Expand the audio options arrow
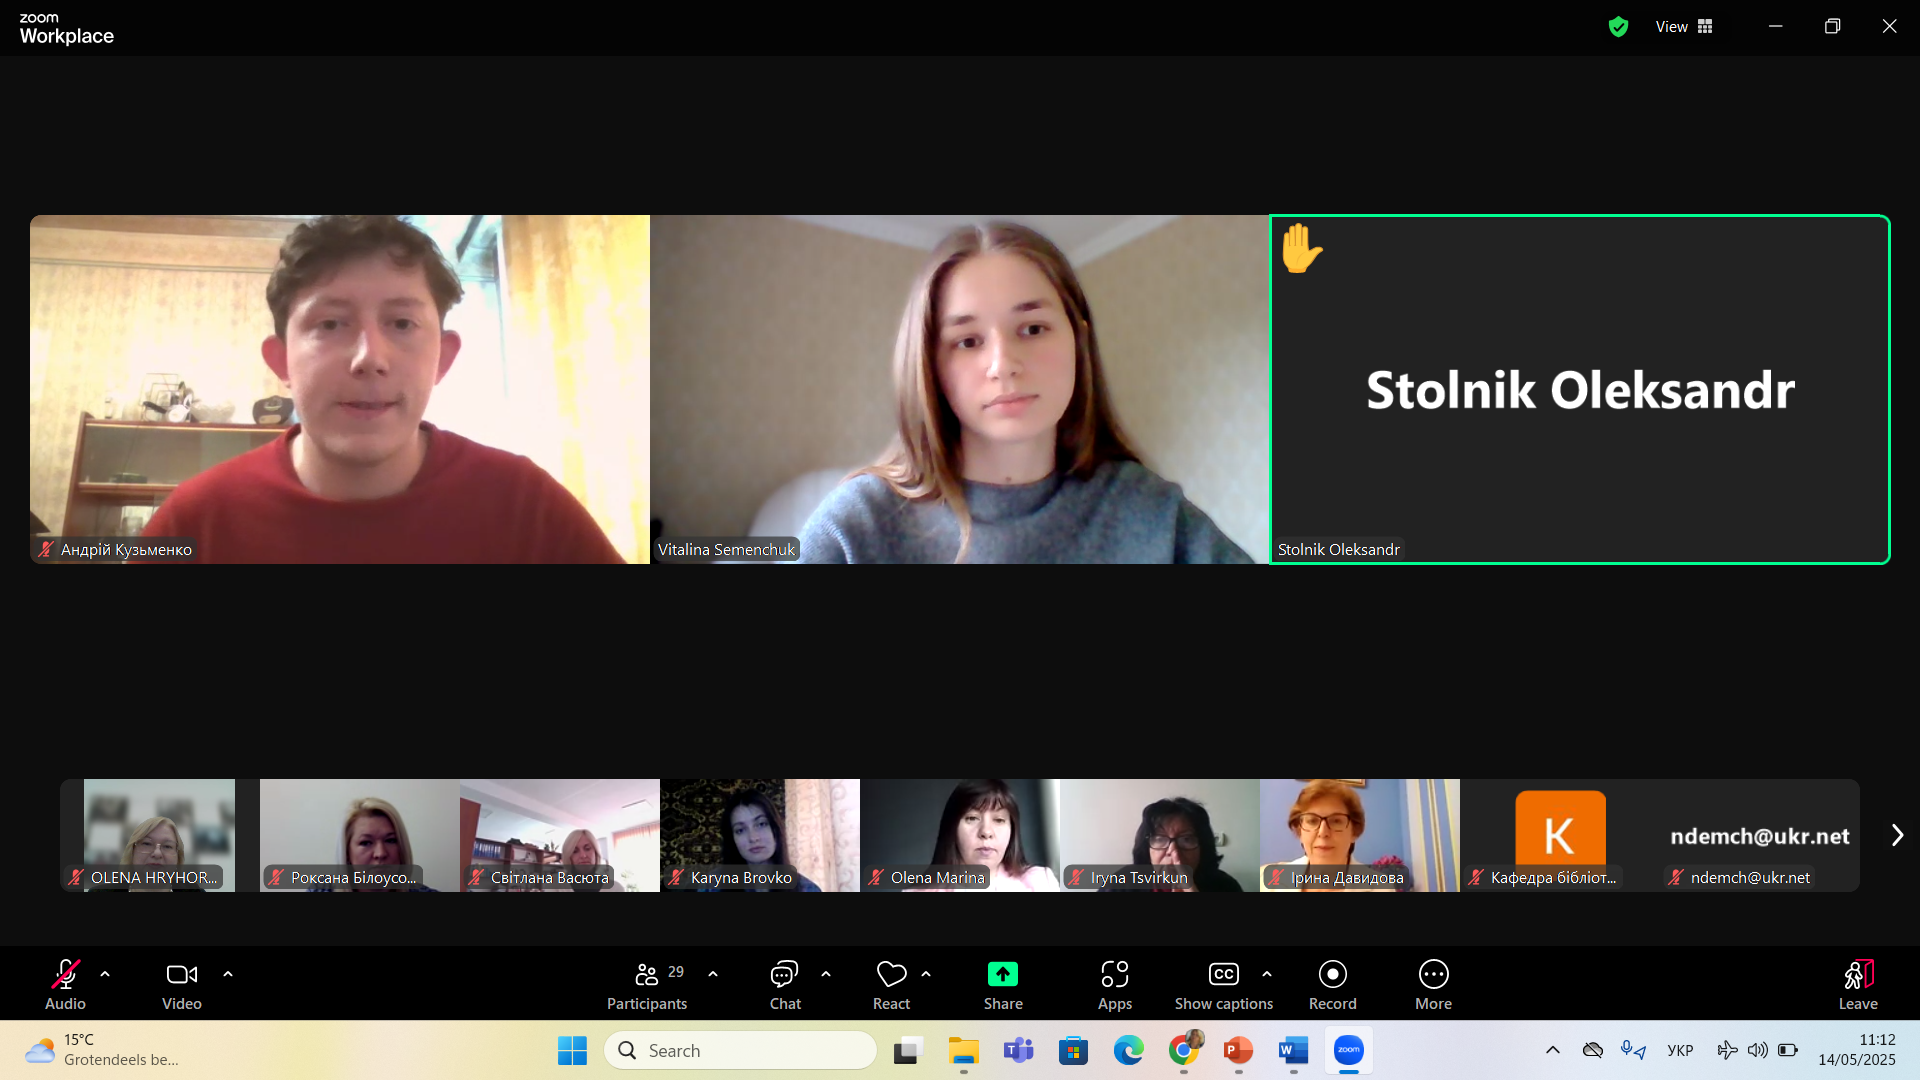The height and width of the screenshot is (1080, 1920). pyautogui.click(x=105, y=973)
